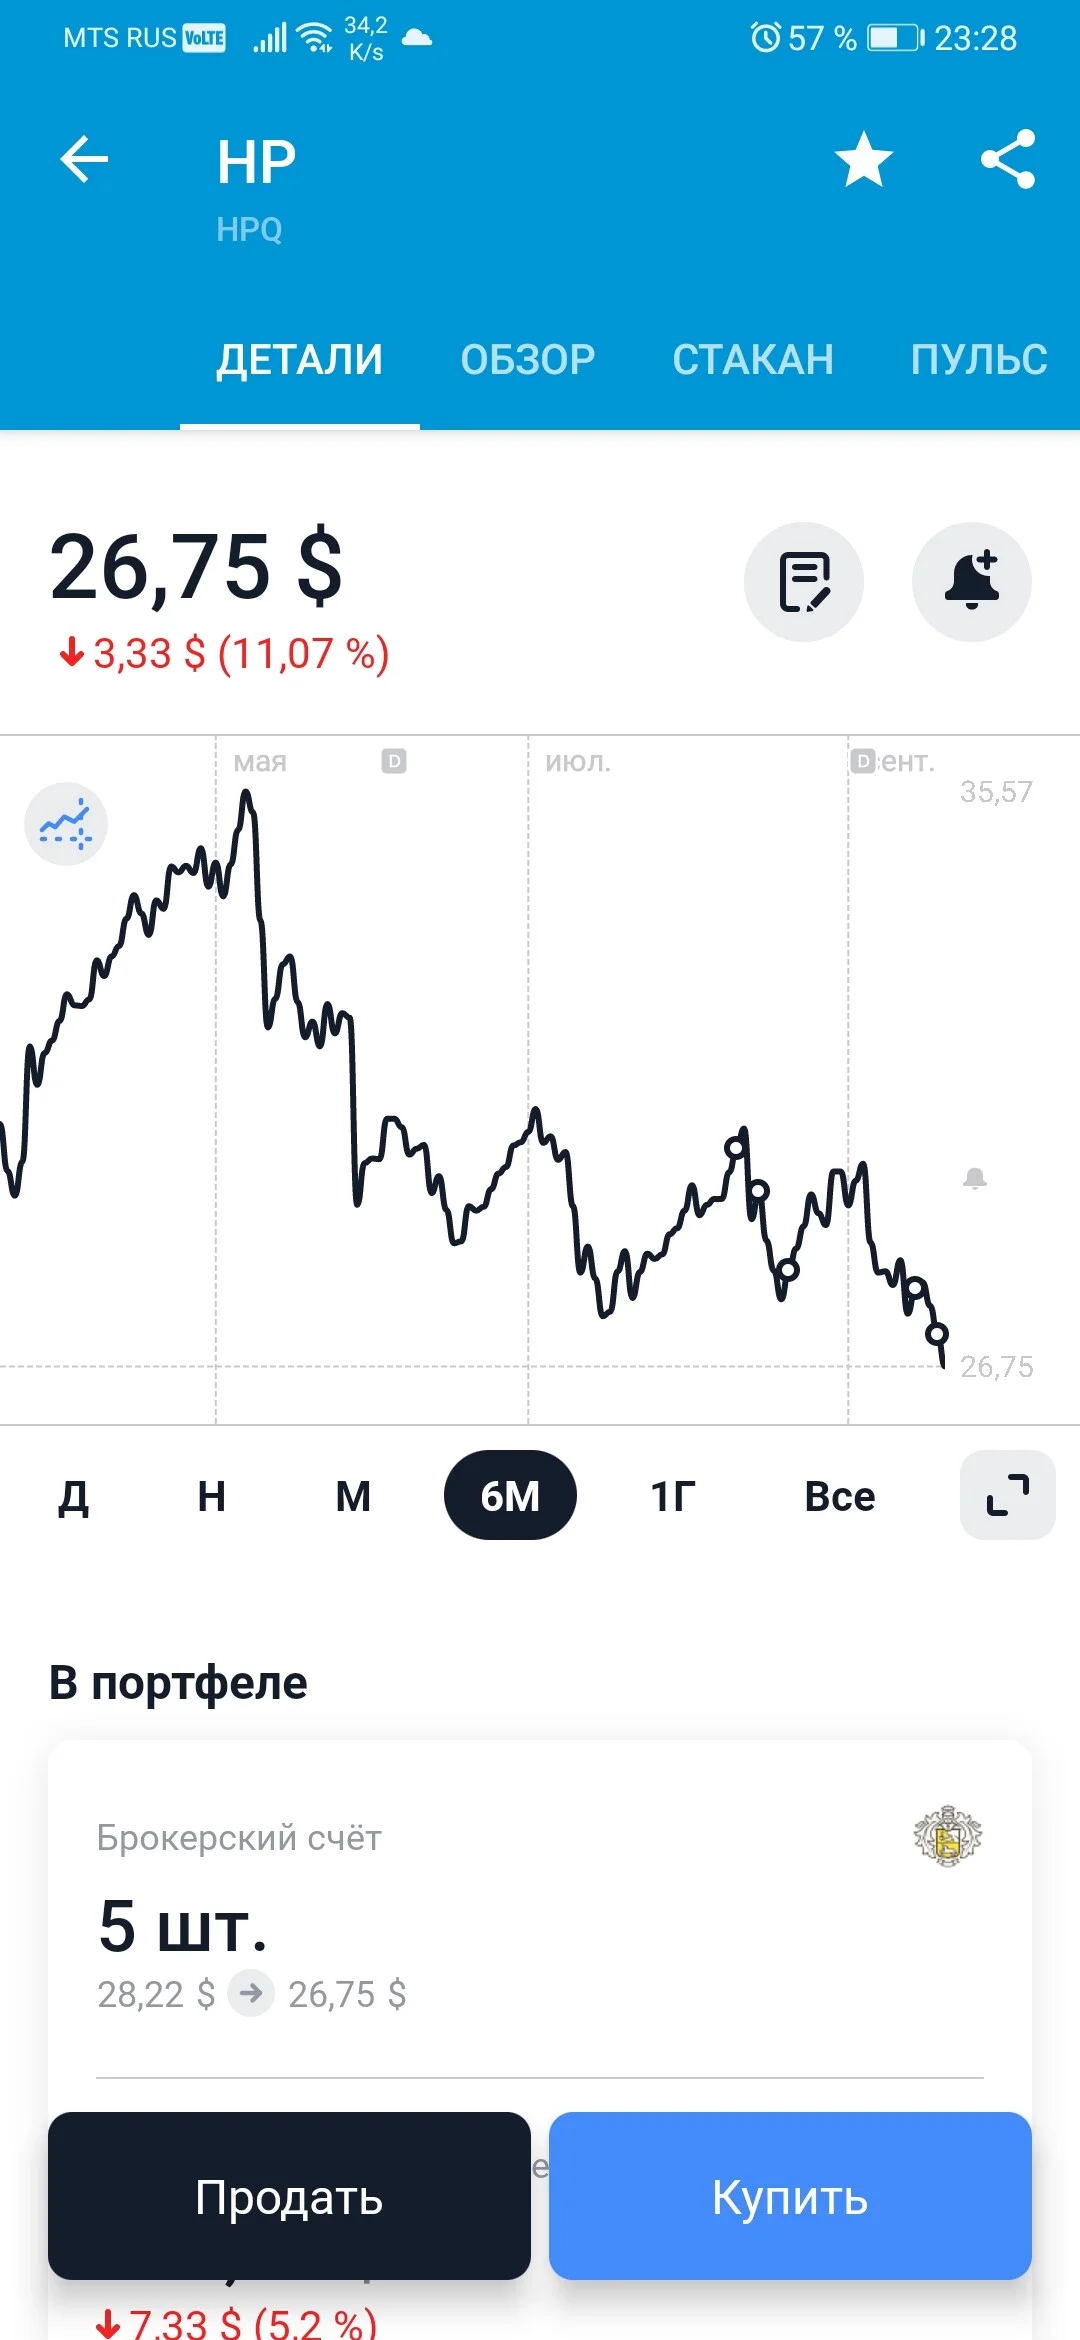1080x2340 pixels.
Task: Tap the dividend D marker near май
Action: (394, 761)
